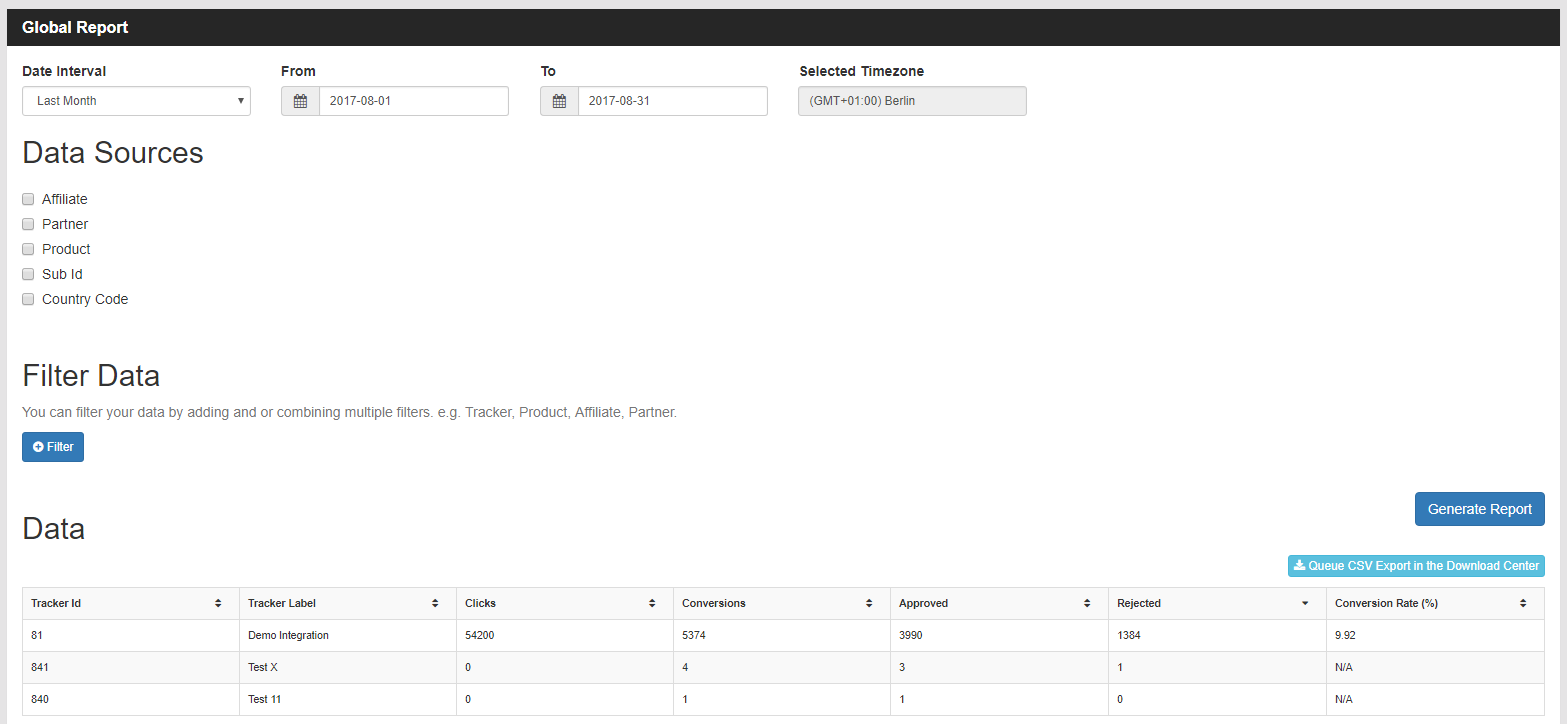This screenshot has width=1567, height=724.
Task: Select the Country Code checkbox
Action: 28,299
